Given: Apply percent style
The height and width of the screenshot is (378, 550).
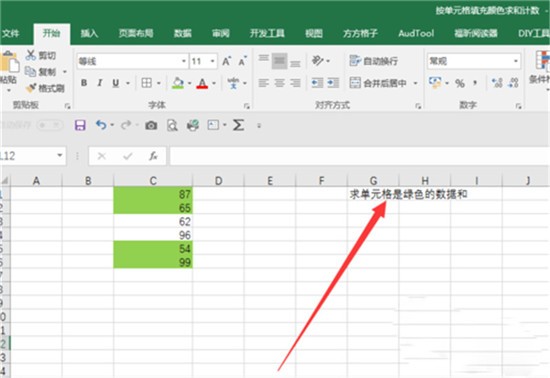Looking at the screenshot, I should (x=460, y=83).
